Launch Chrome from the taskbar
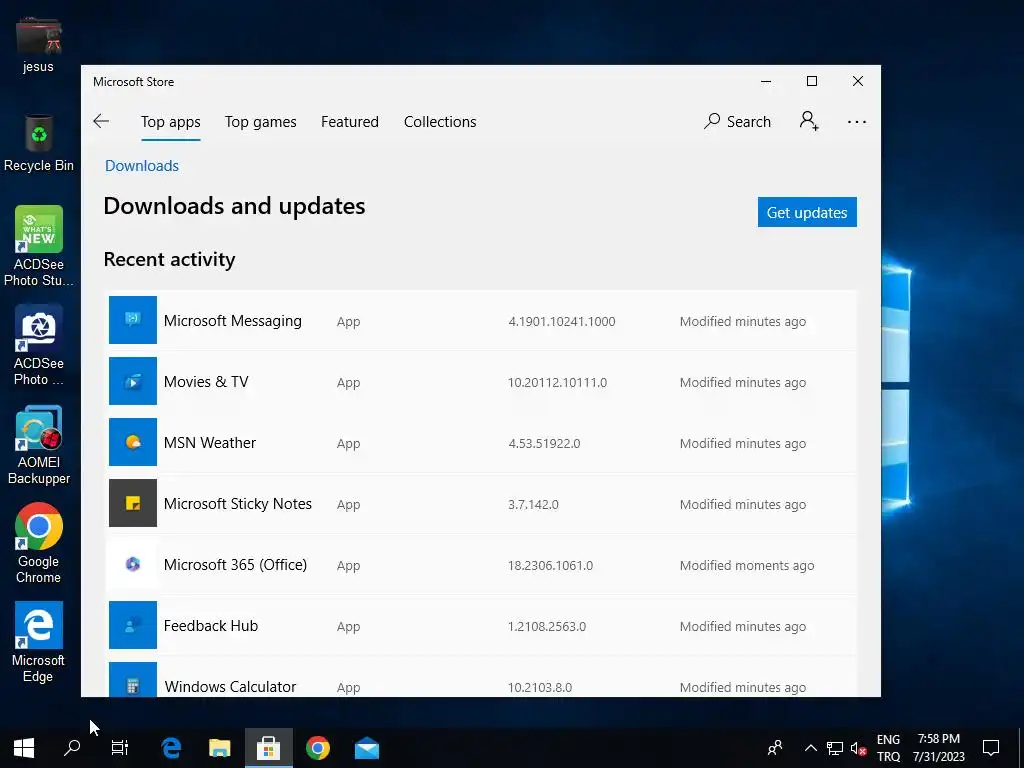 pyautogui.click(x=318, y=748)
